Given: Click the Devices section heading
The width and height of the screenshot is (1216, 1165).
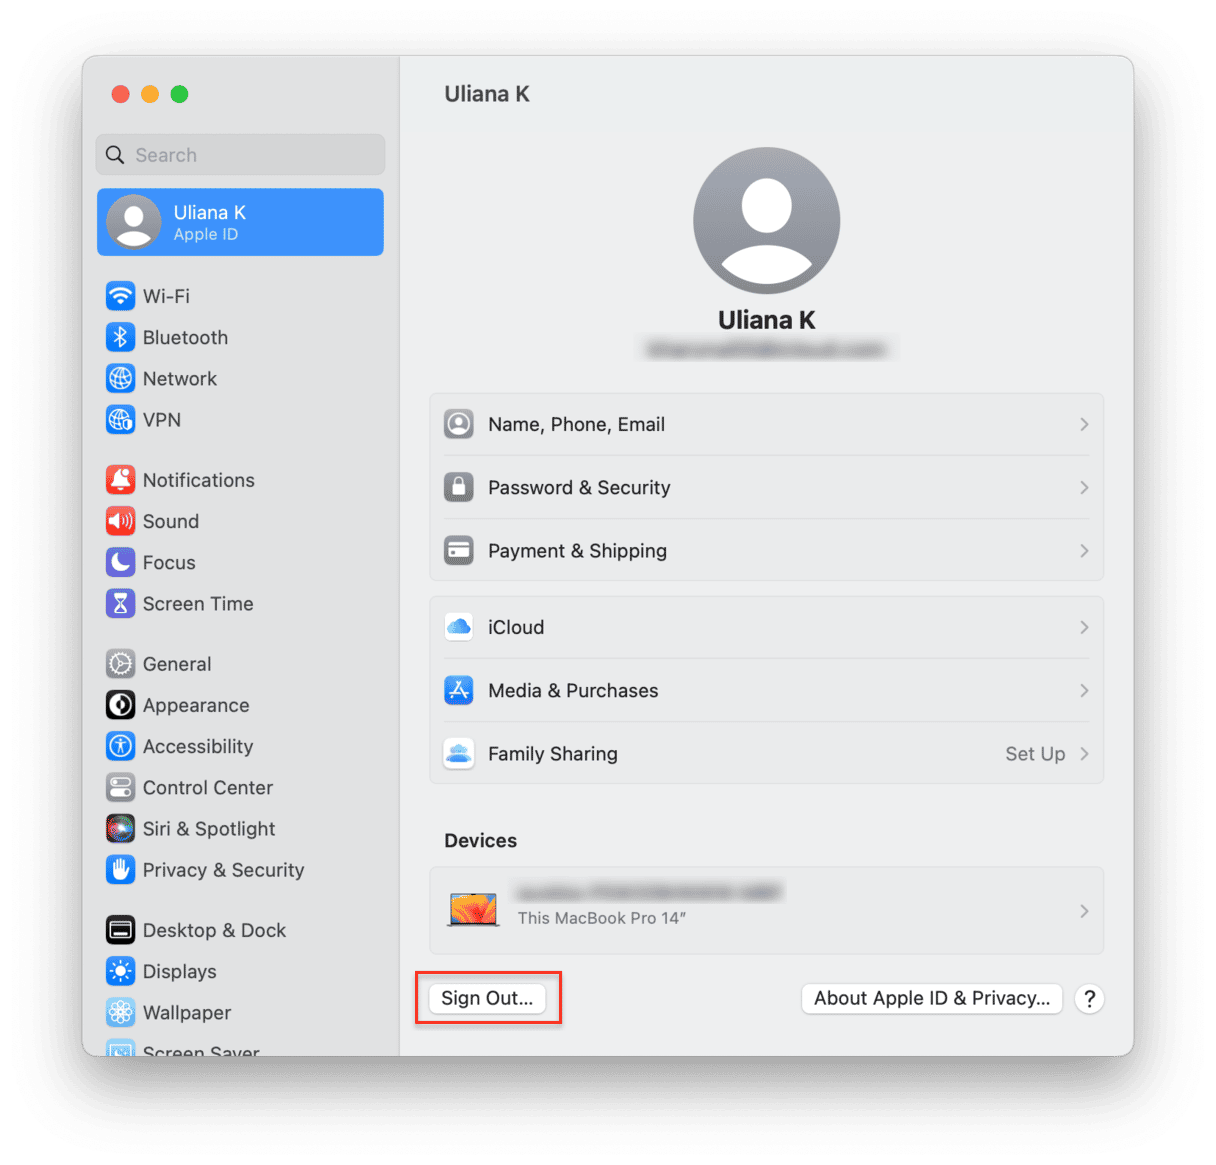Looking at the screenshot, I should [x=481, y=840].
